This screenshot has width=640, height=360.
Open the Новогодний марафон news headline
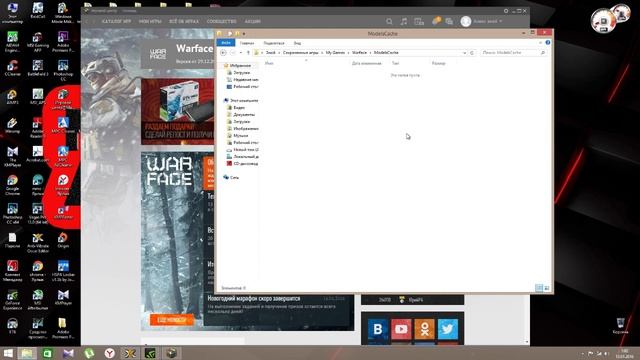[253, 298]
